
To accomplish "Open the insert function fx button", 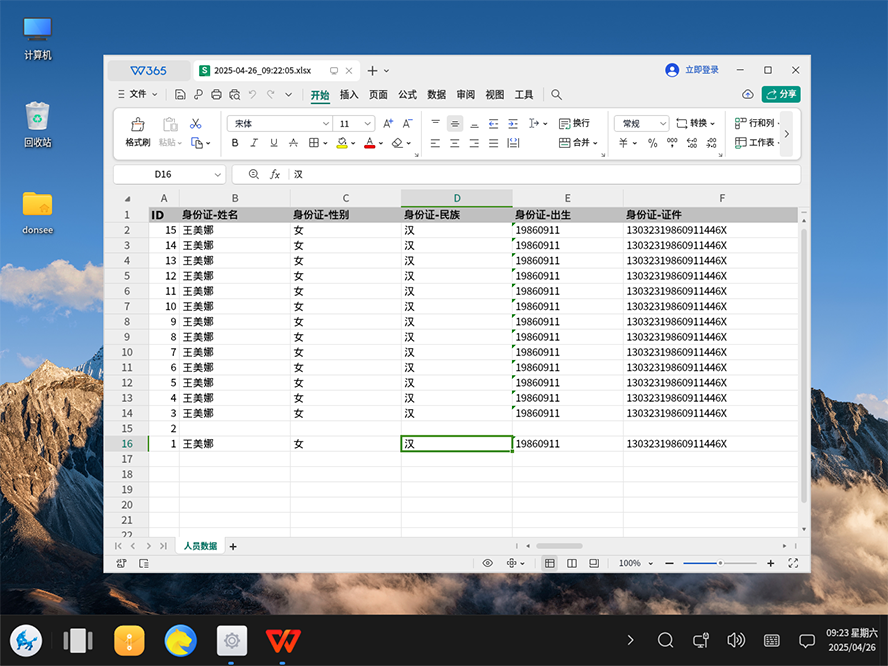I will [275, 174].
